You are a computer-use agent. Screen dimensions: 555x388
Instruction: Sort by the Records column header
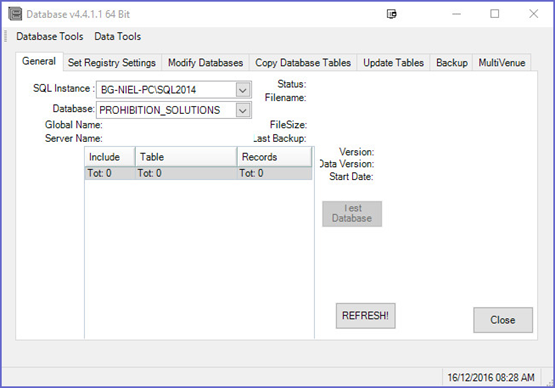point(274,157)
